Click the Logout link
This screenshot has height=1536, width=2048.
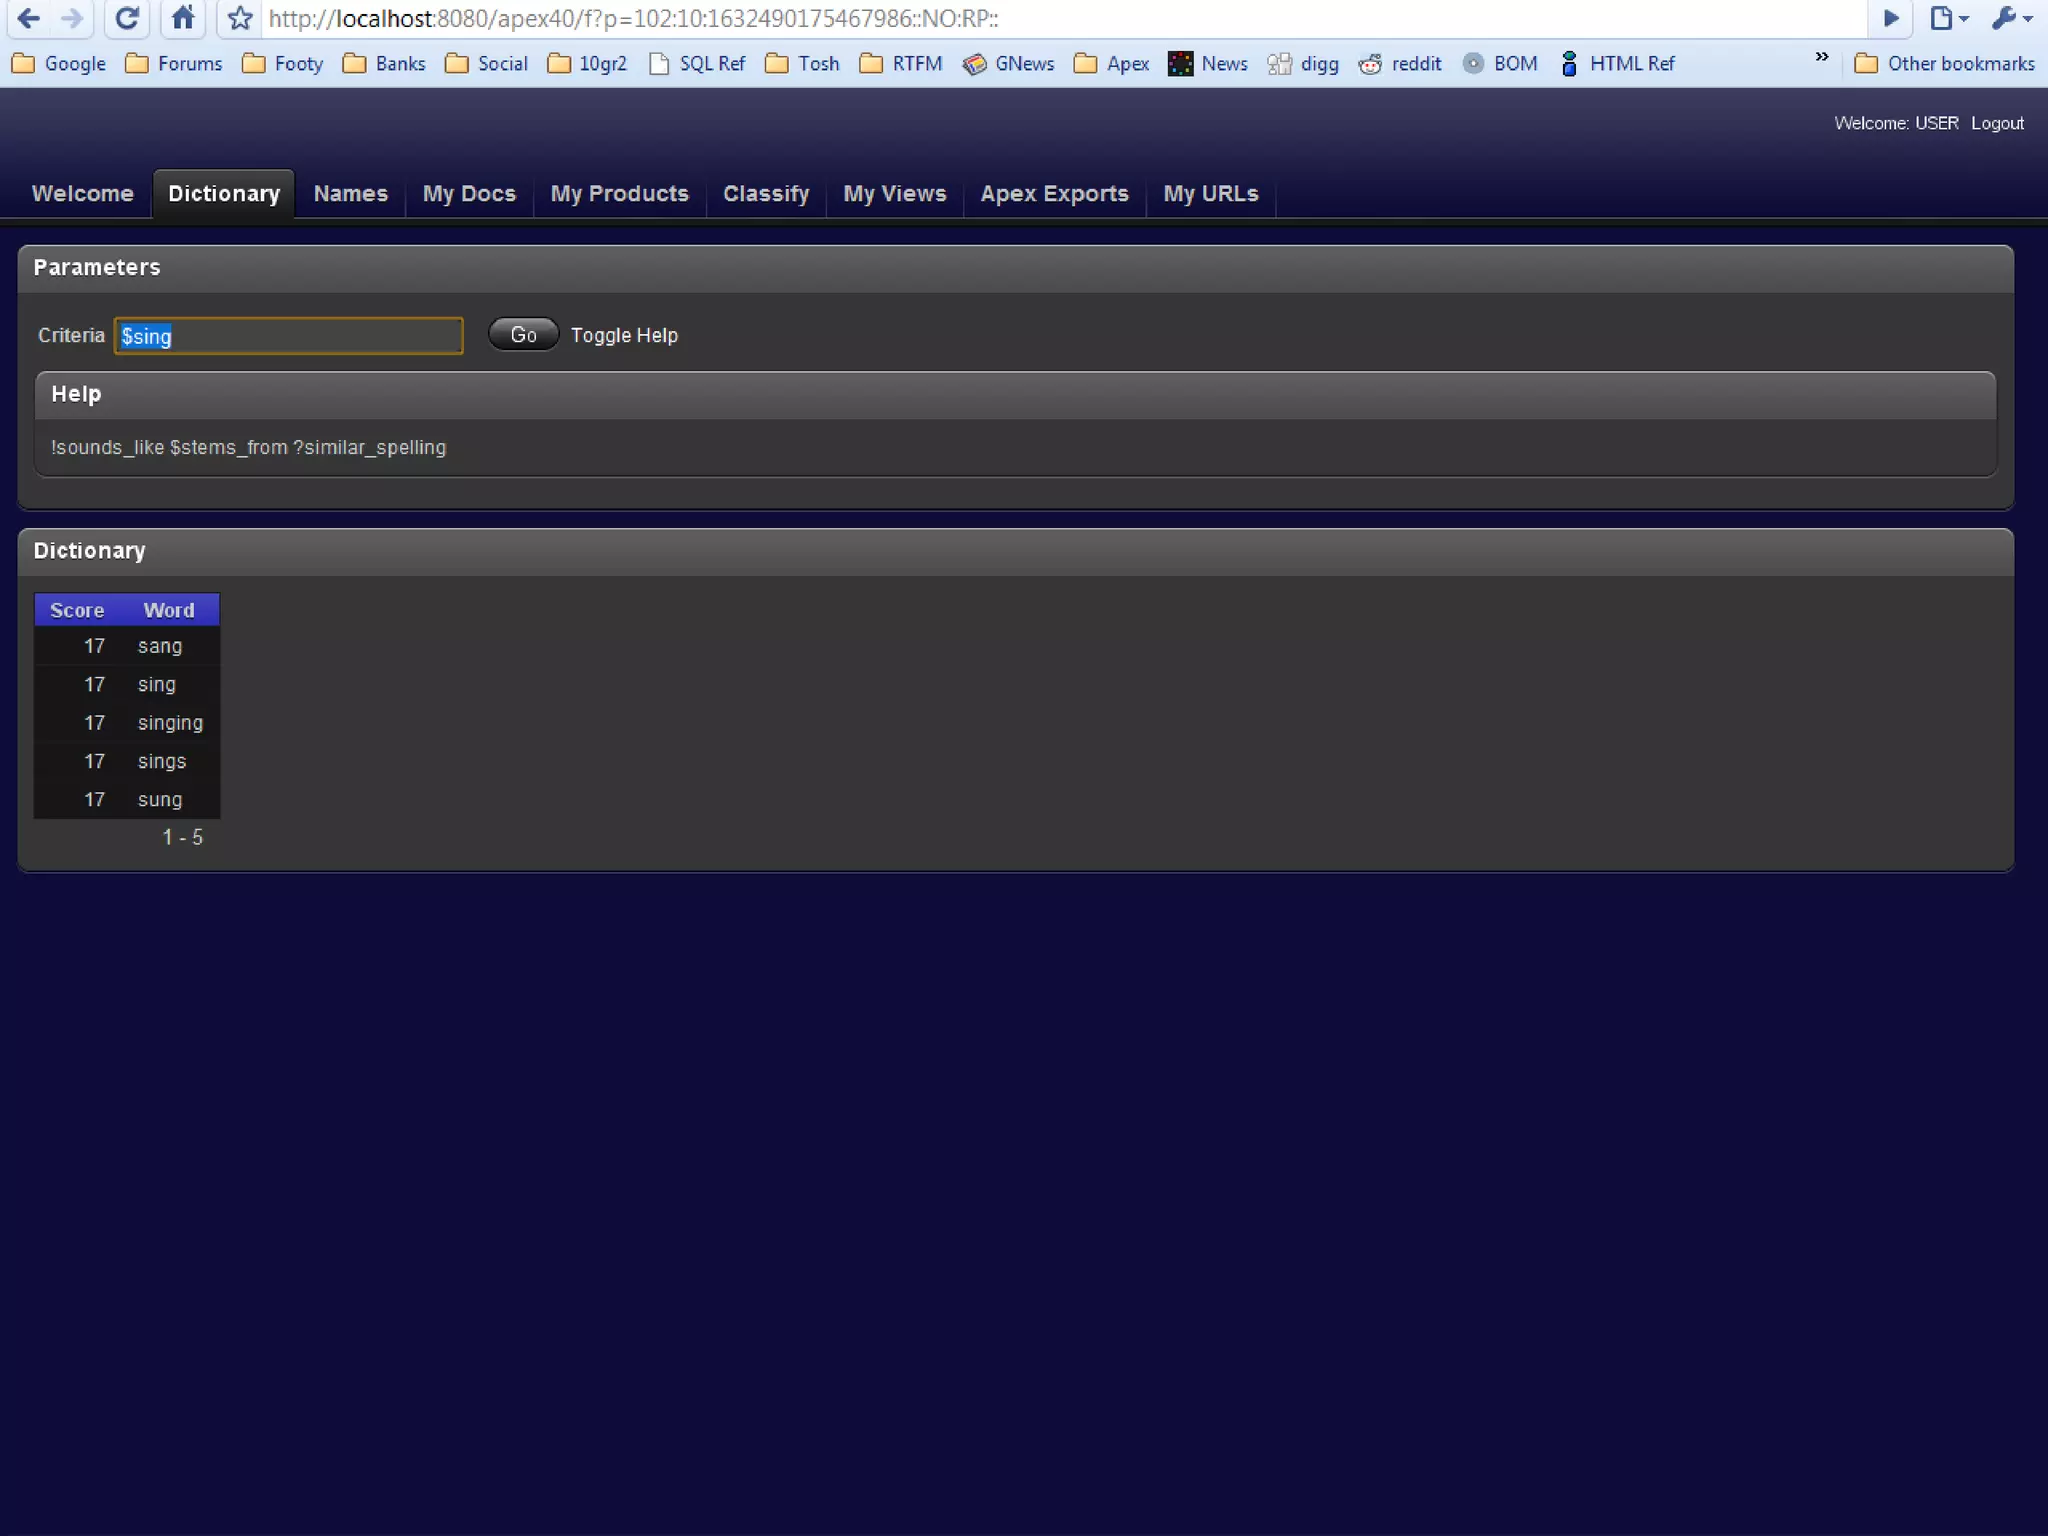(1997, 123)
